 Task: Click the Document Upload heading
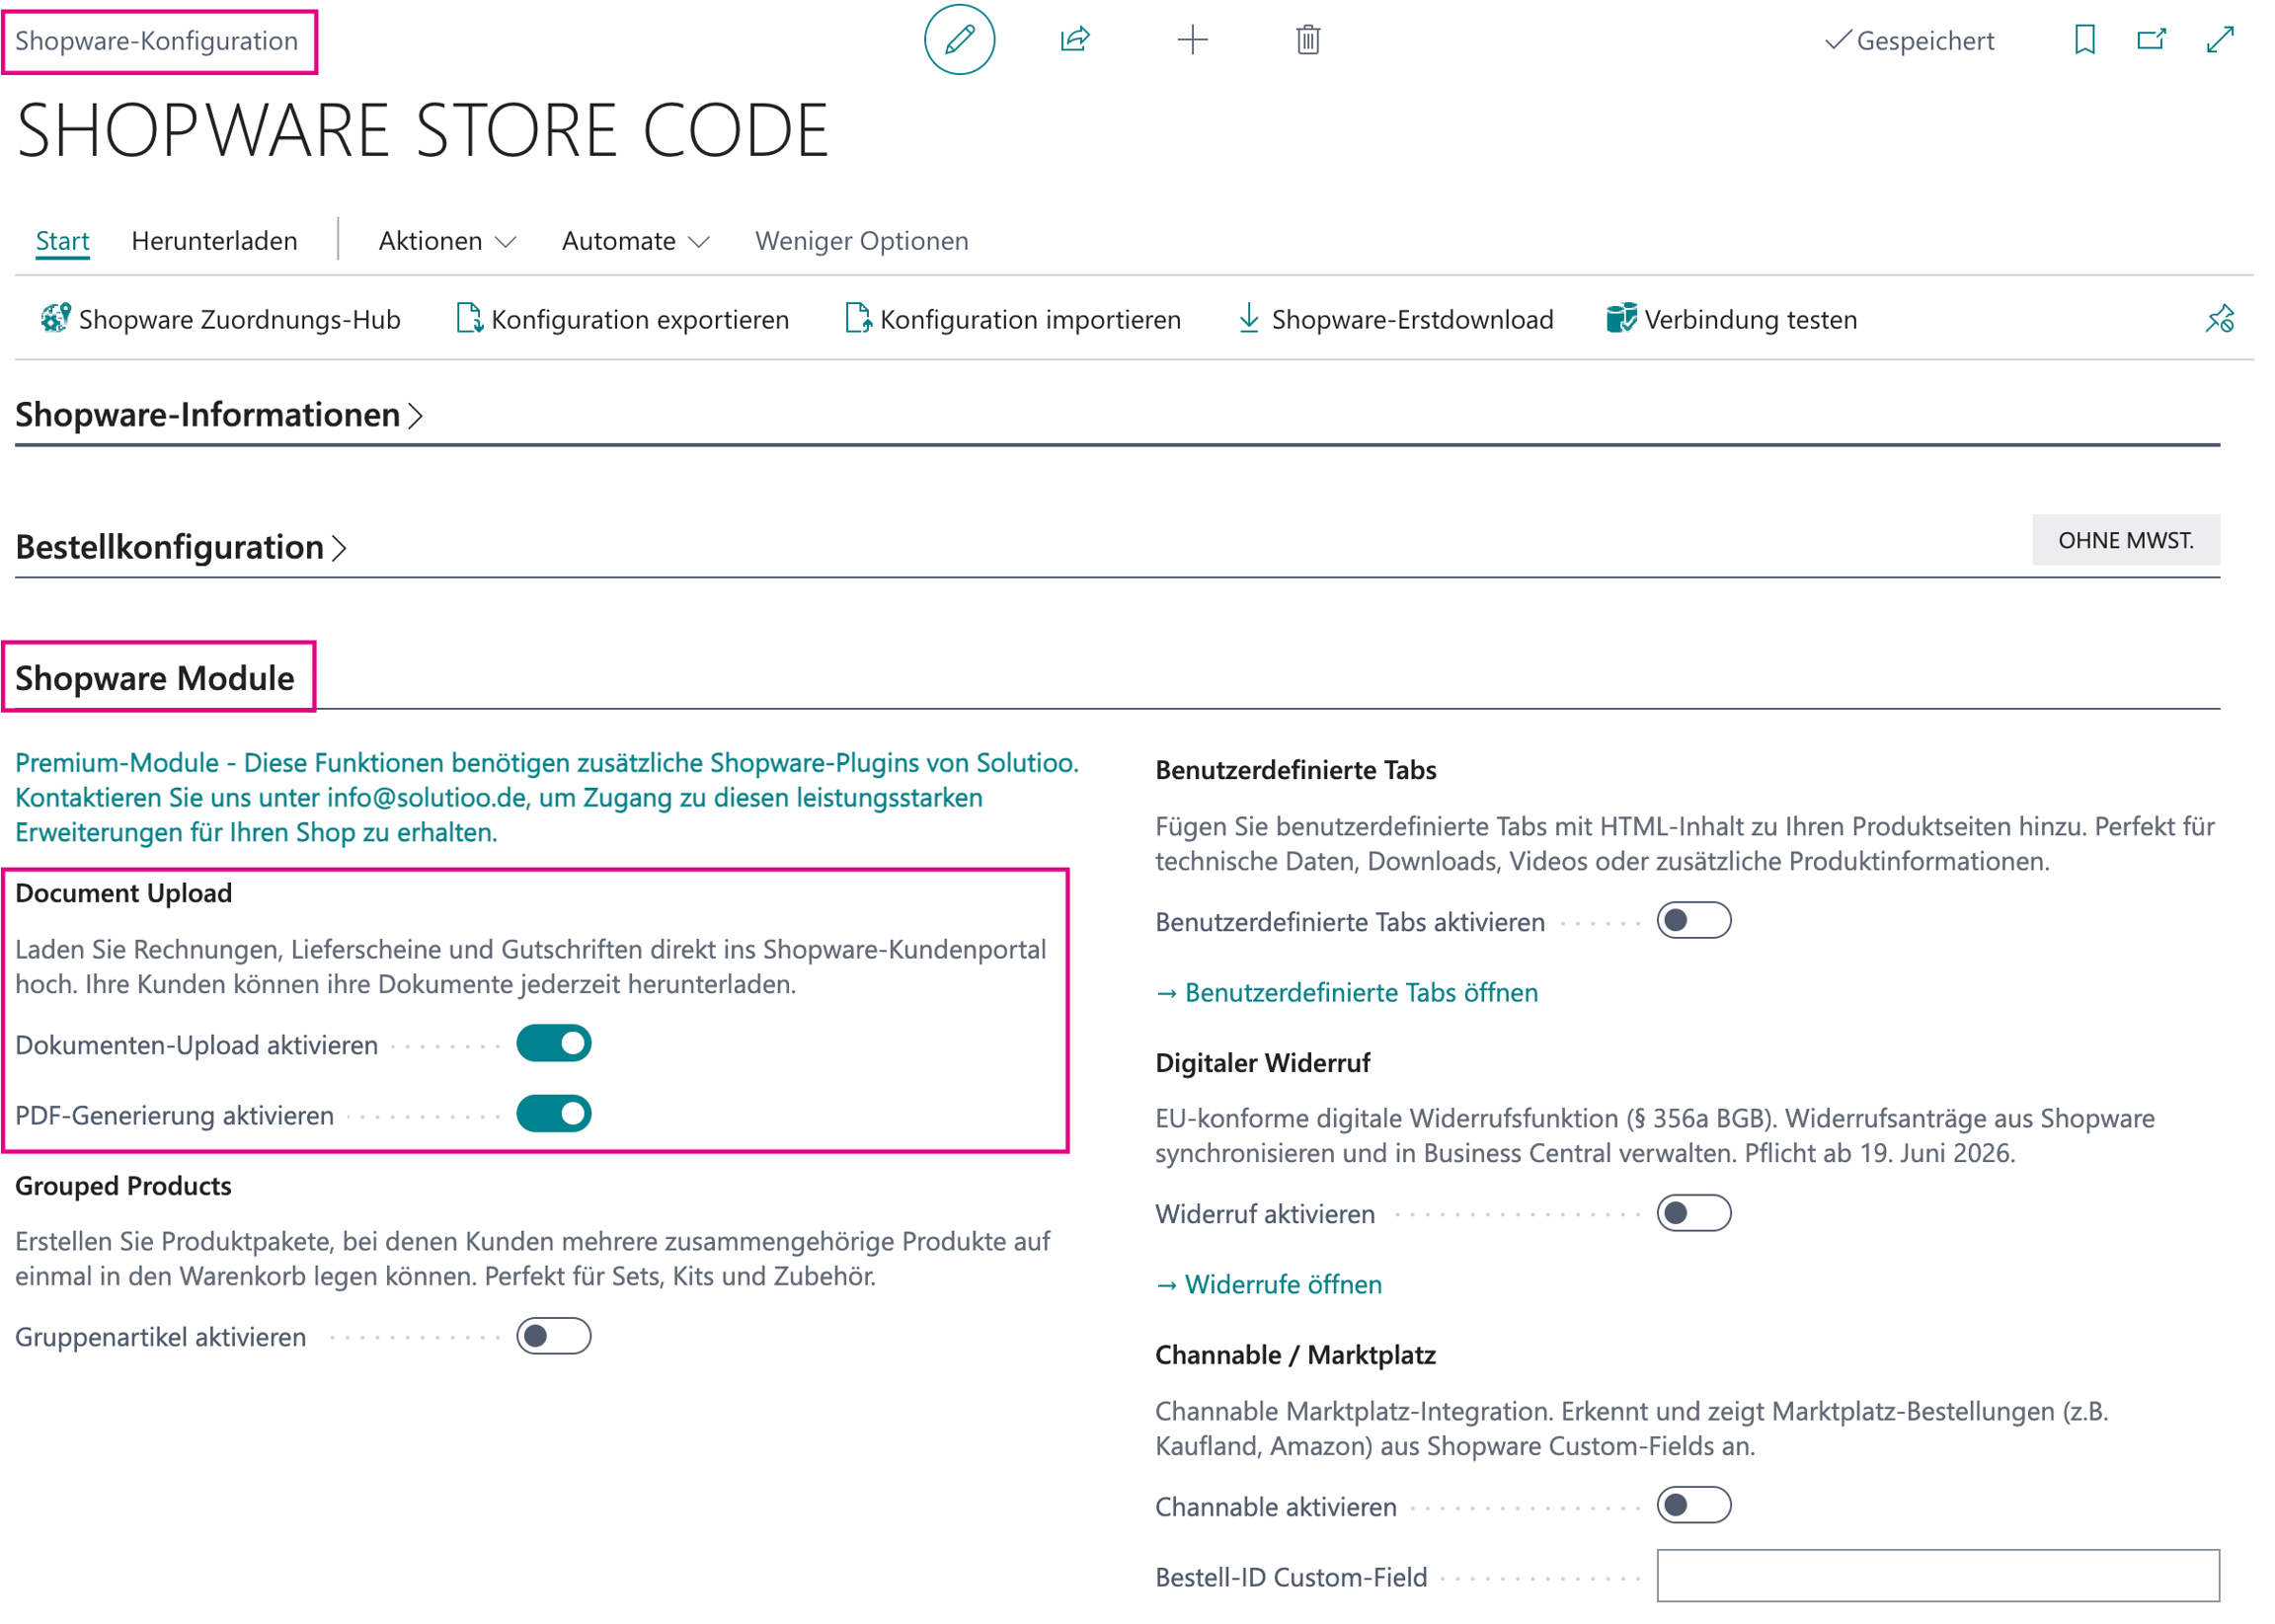(x=123, y=892)
